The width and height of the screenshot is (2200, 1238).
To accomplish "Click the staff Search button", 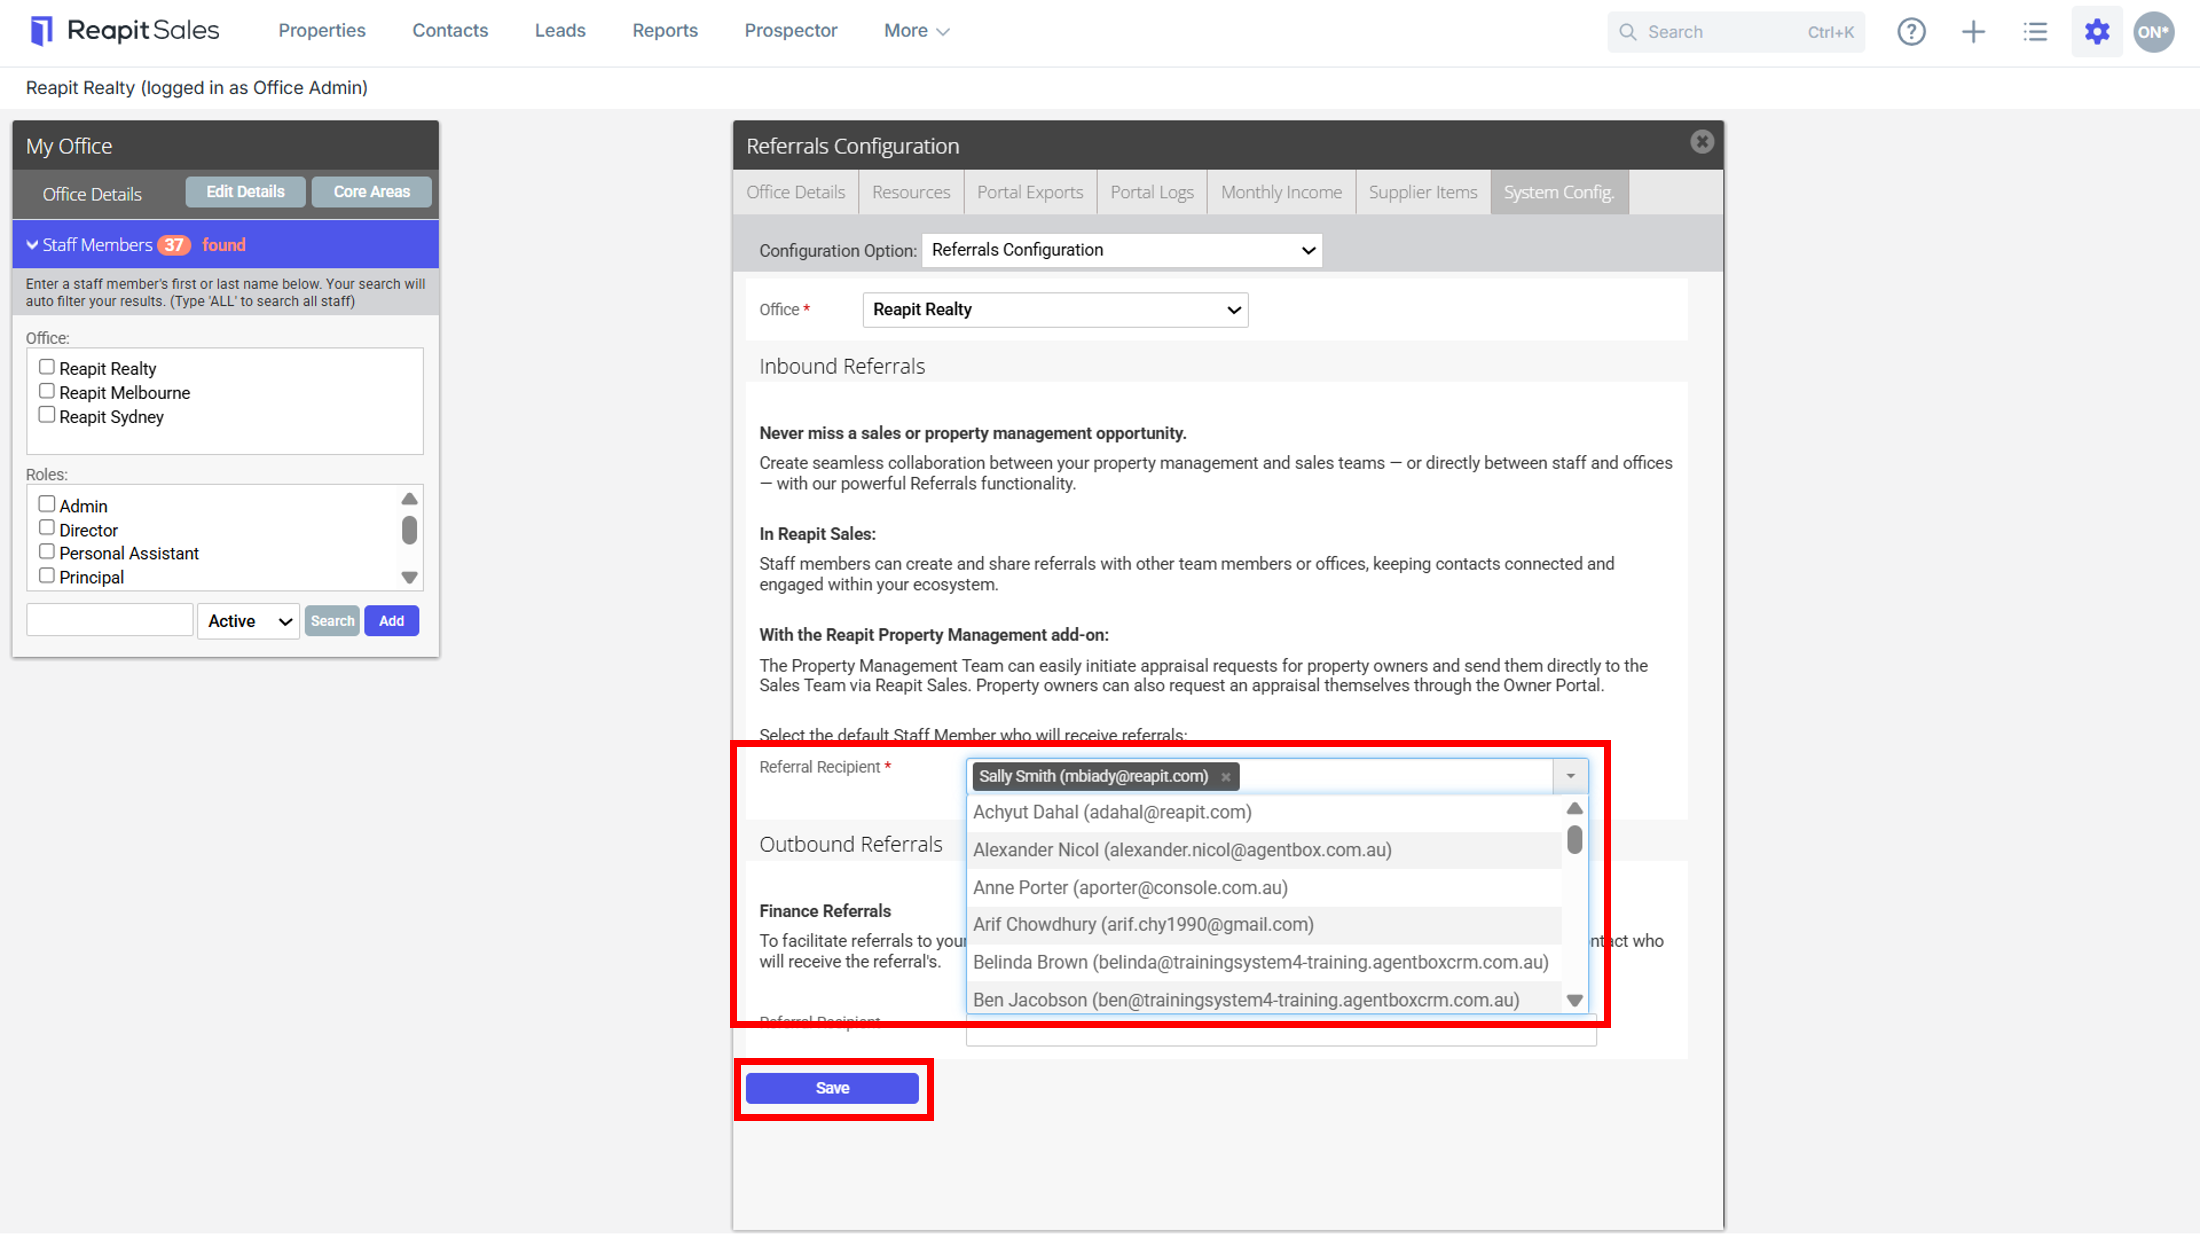I will pyautogui.click(x=332, y=621).
